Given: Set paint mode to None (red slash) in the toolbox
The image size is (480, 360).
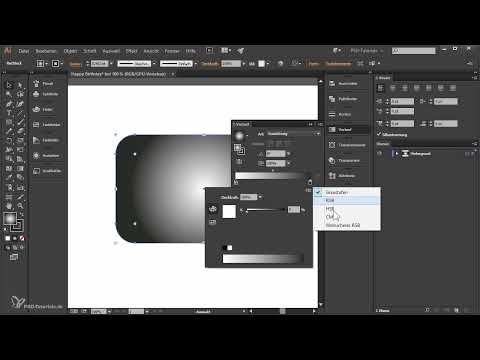Looking at the screenshot, I should (22, 238).
